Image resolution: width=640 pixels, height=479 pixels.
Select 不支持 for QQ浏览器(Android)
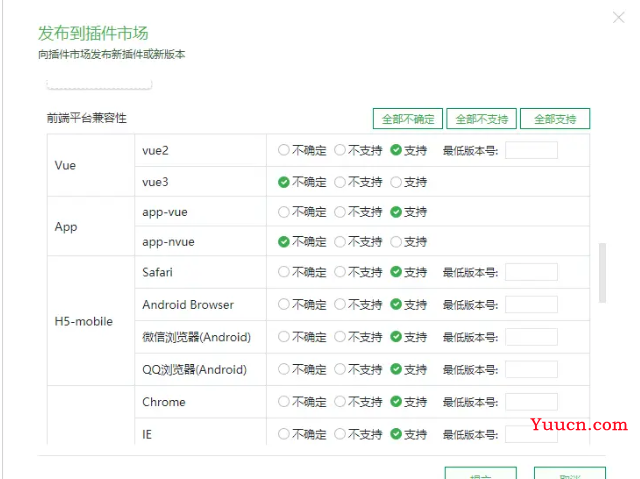340,369
